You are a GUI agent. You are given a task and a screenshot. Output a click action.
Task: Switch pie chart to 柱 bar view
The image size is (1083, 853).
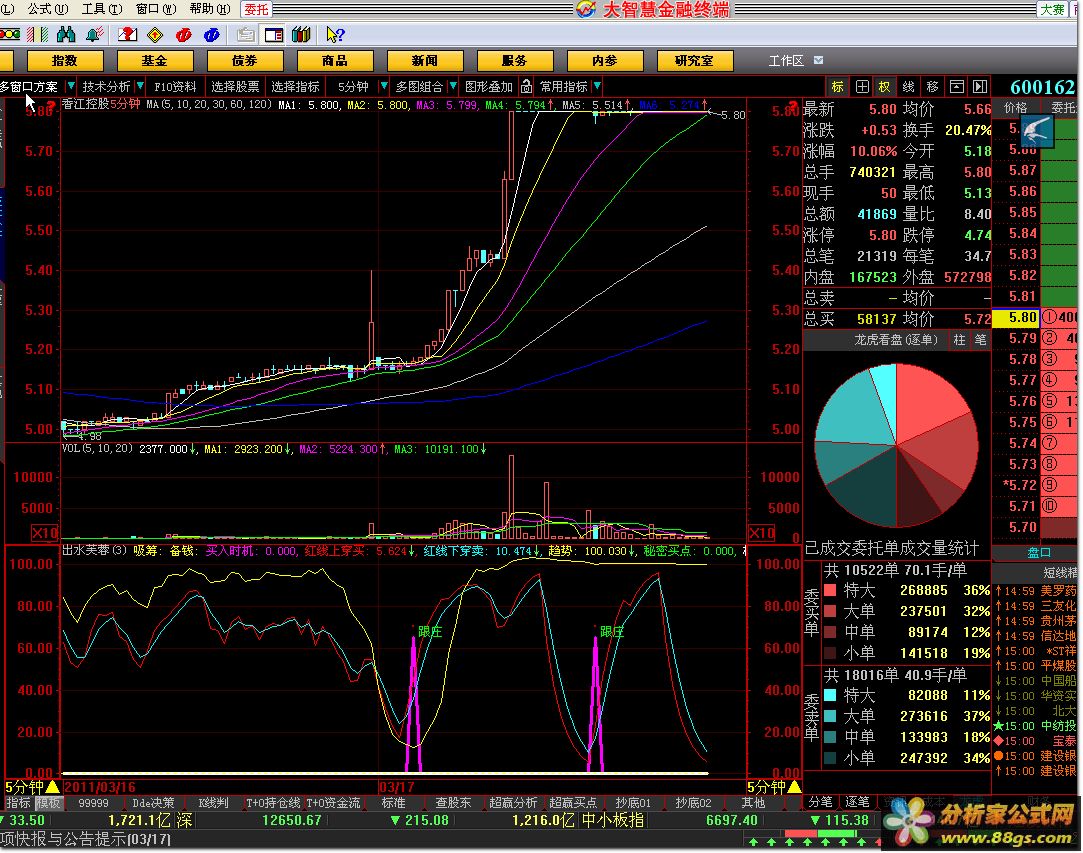click(959, 340)
